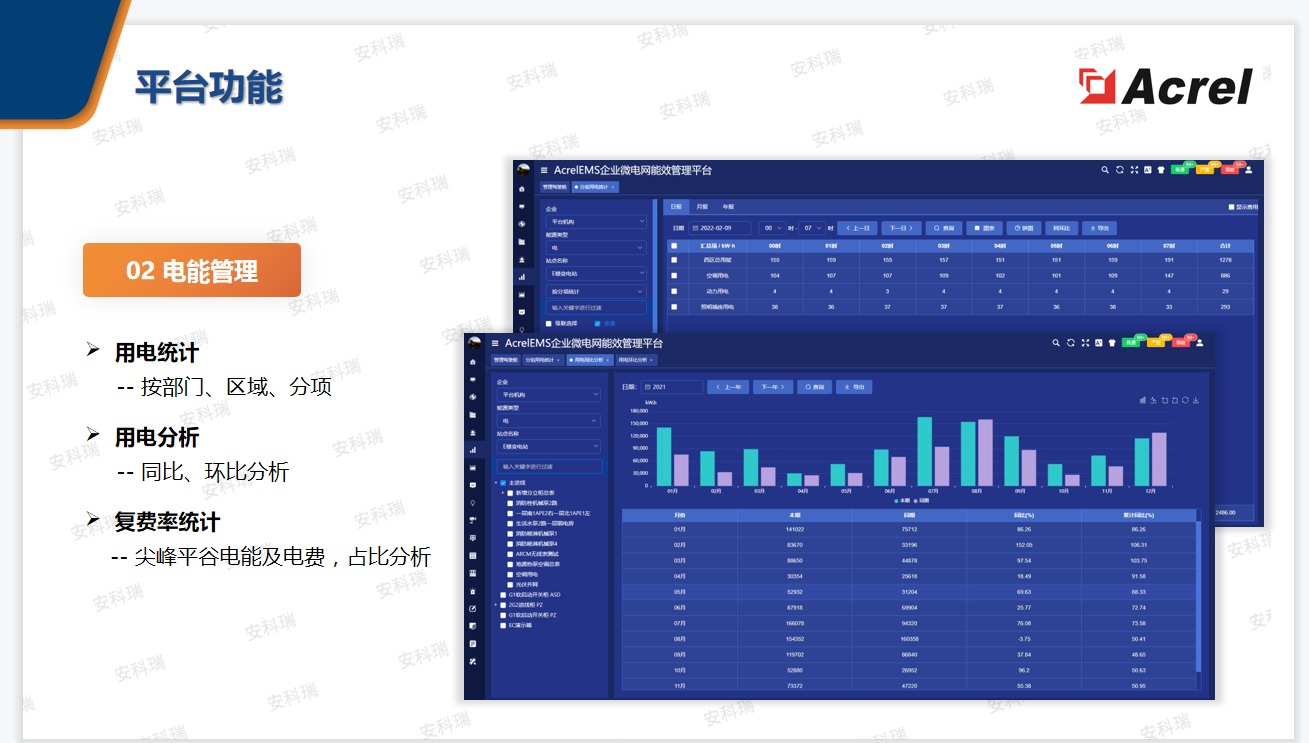Check the 空调用电 tree checkbox in the front window
This screenshot has height=743, width=1309.
(x=510, y=575)
